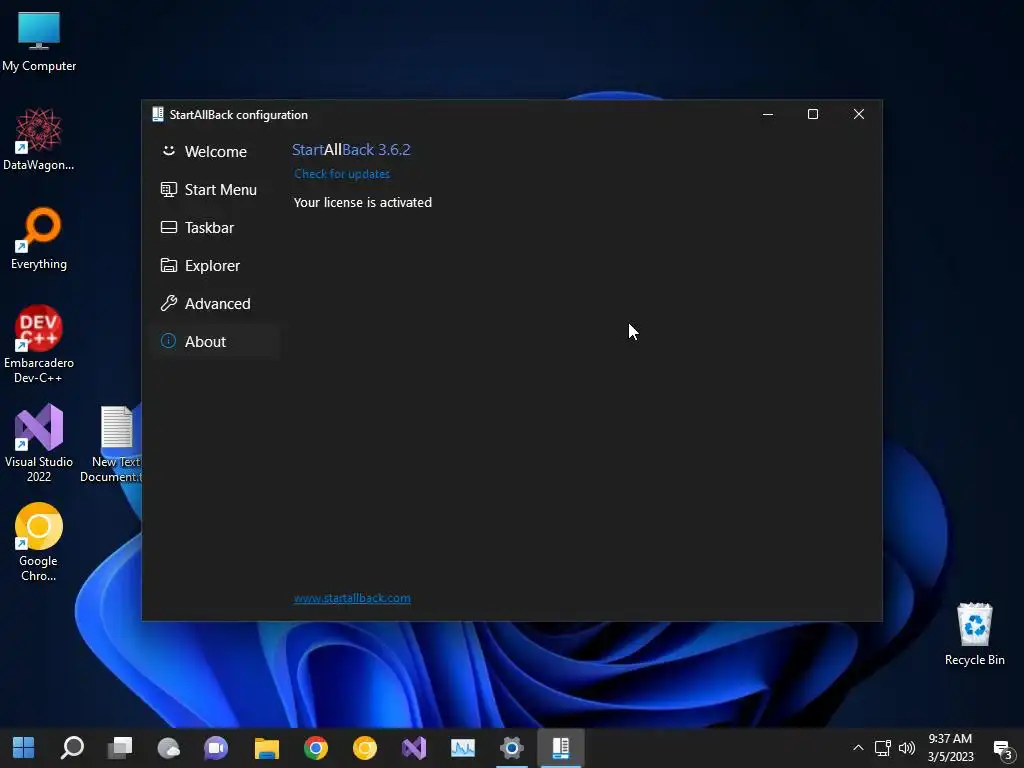
Task: Select the Visual Studio 2022 desktop shortcut
Action: pos(39,443)
